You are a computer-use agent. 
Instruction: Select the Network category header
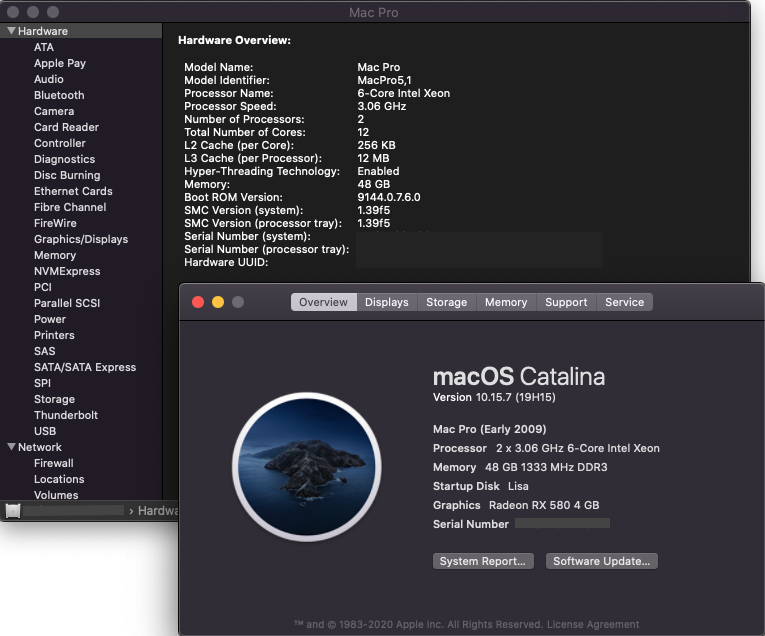[40, 447]
